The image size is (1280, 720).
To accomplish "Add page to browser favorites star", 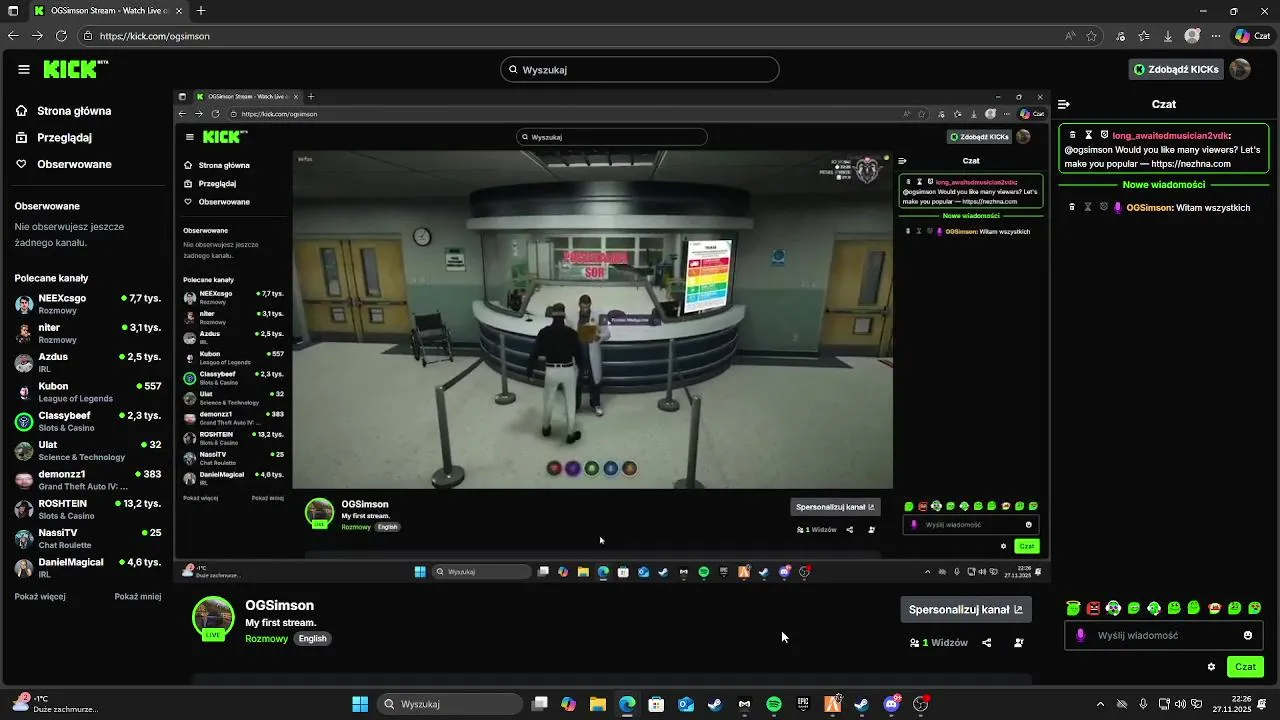I will (1092, 36).
